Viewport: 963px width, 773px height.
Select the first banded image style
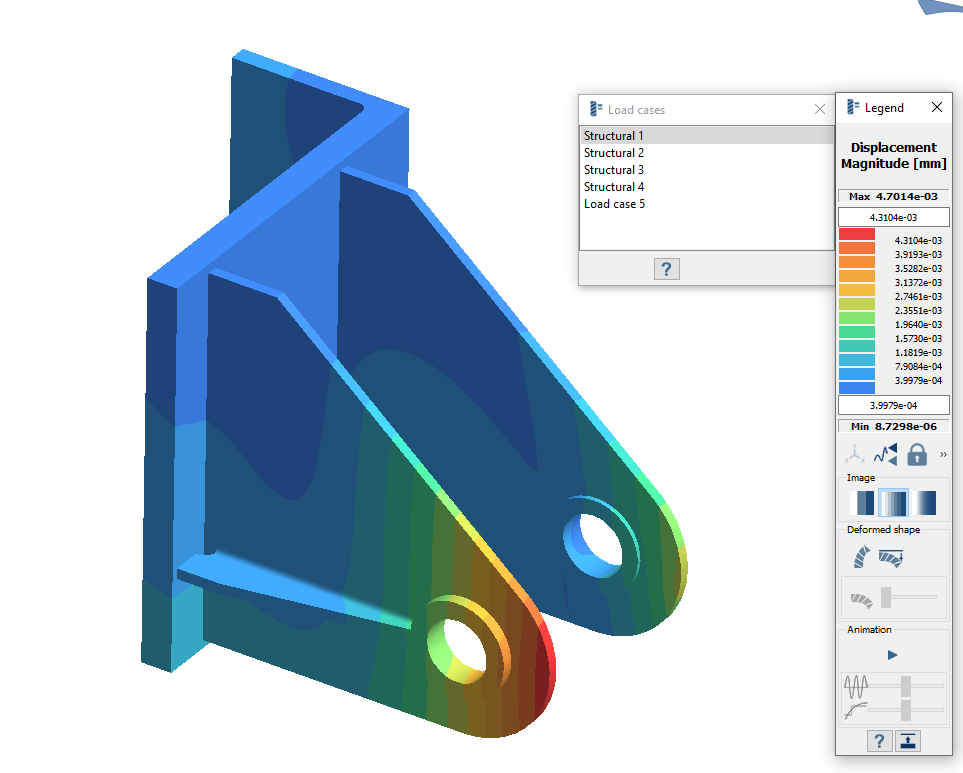861,503
